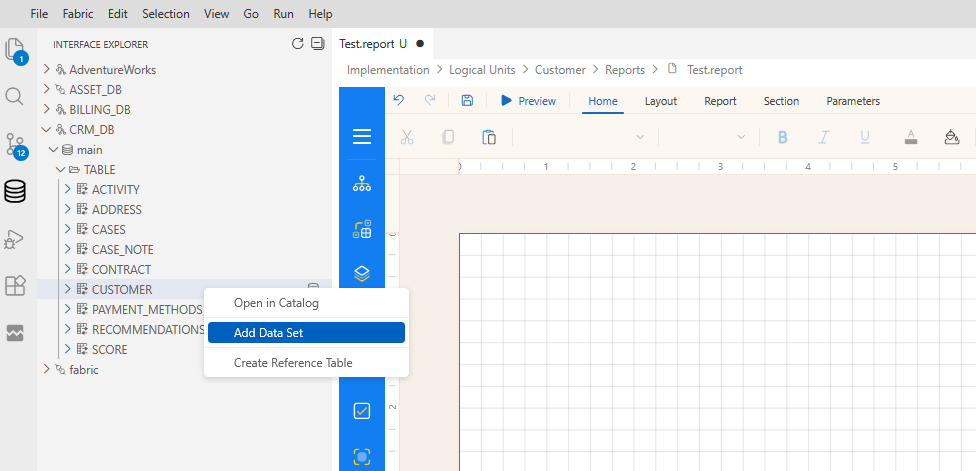976x471 pixels.
Task: Toggle Underline formatting
Action: [865, 137]
